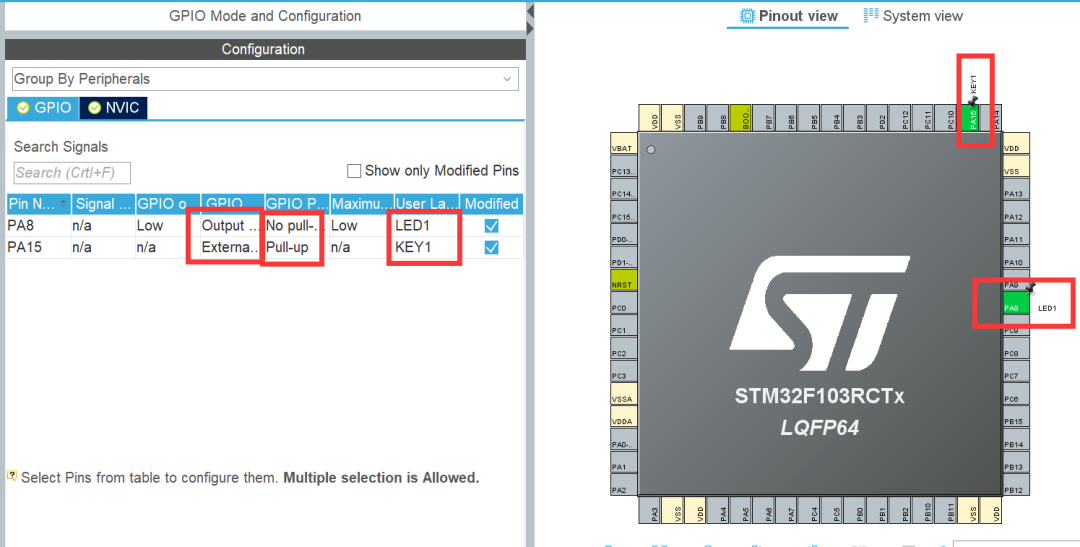This screenshot has height=547, width=1080.
Task: Click the No pull-up cell in the PA8 row
Action: pyautogui.click(x=297, y=226)
